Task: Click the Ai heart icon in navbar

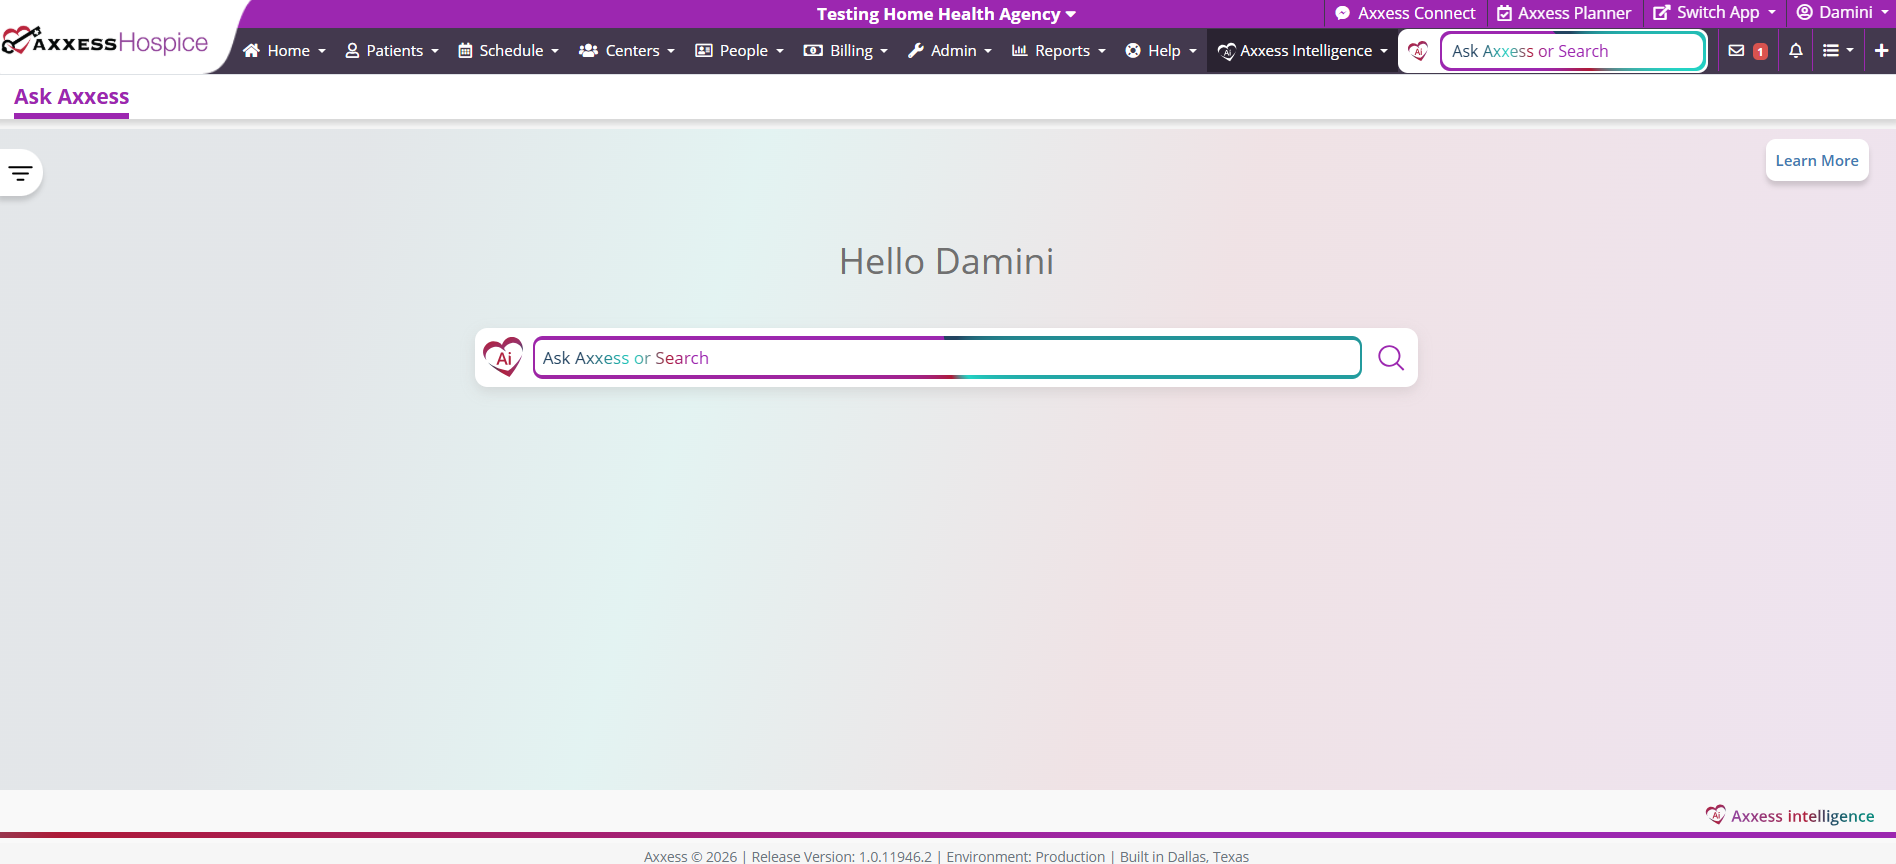Action: click(x=1418, y=51)
